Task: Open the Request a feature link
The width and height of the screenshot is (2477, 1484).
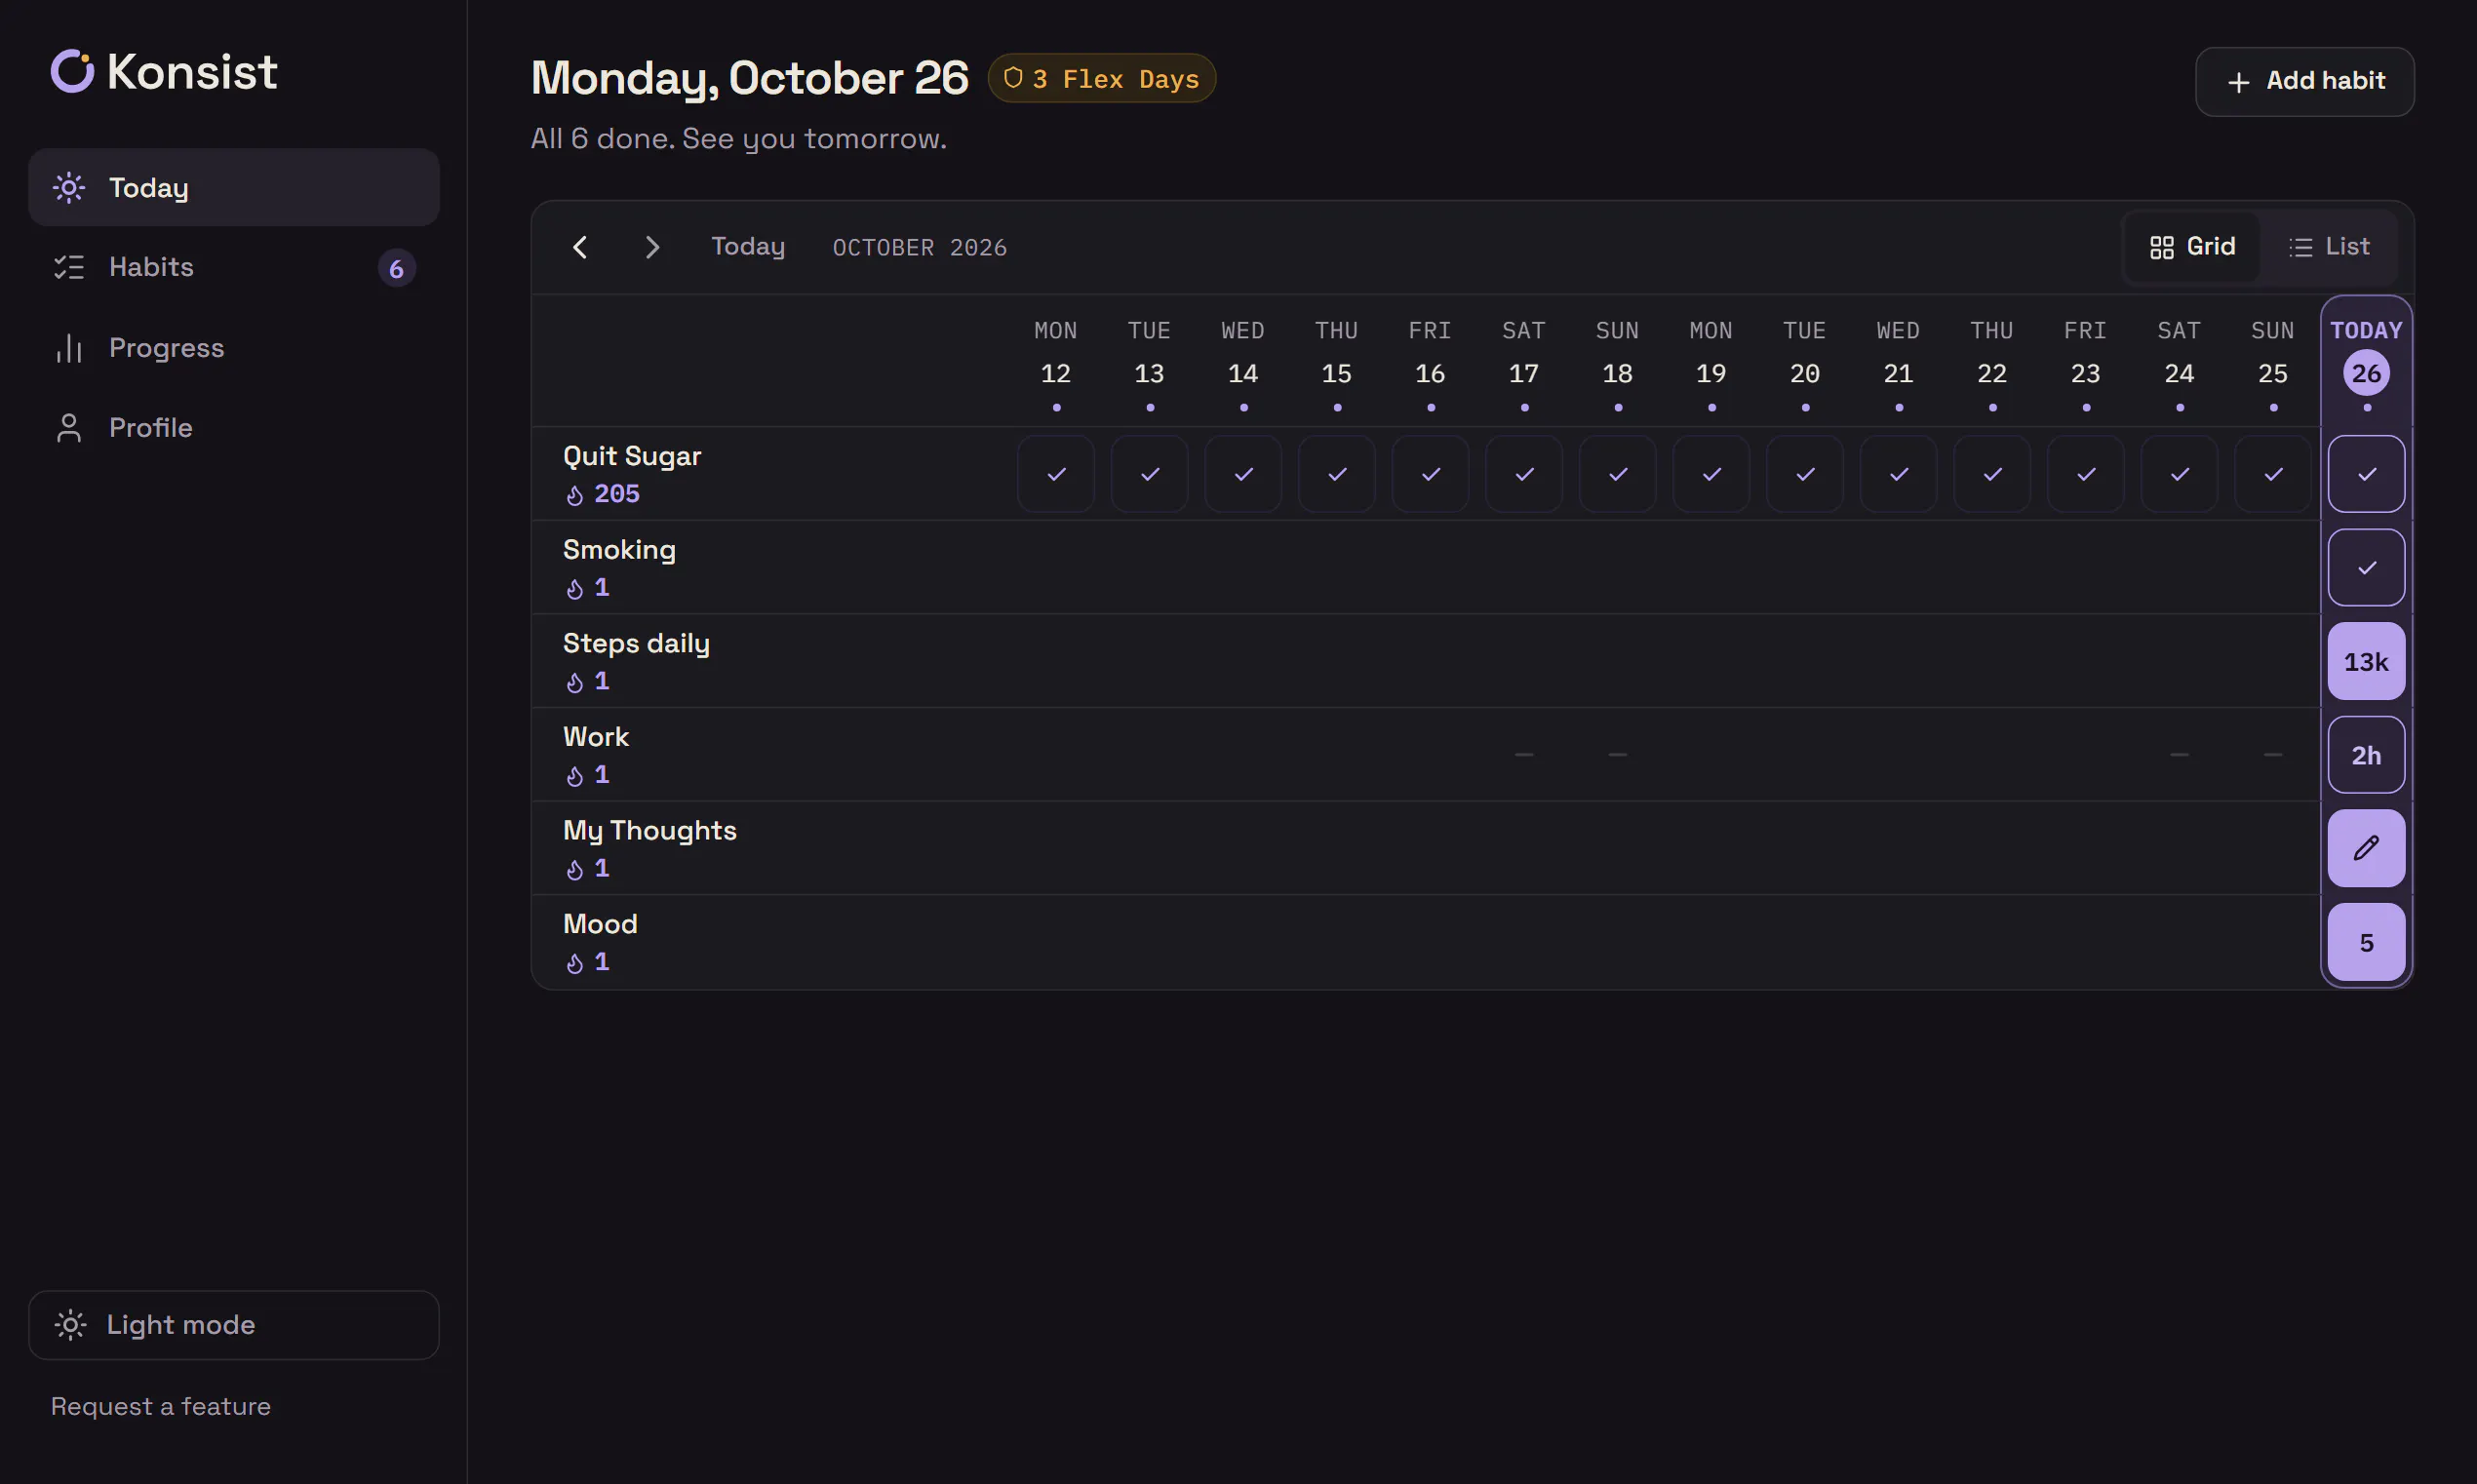Action: click(x=161, y=1407)
